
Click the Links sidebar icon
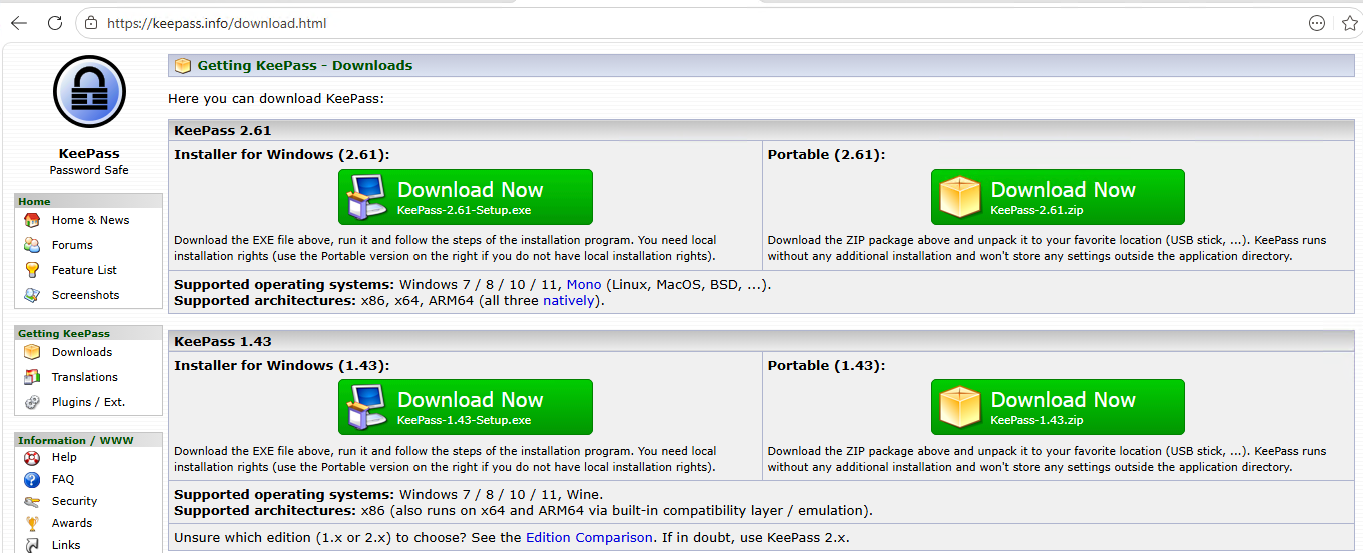(x=32, y=545)
